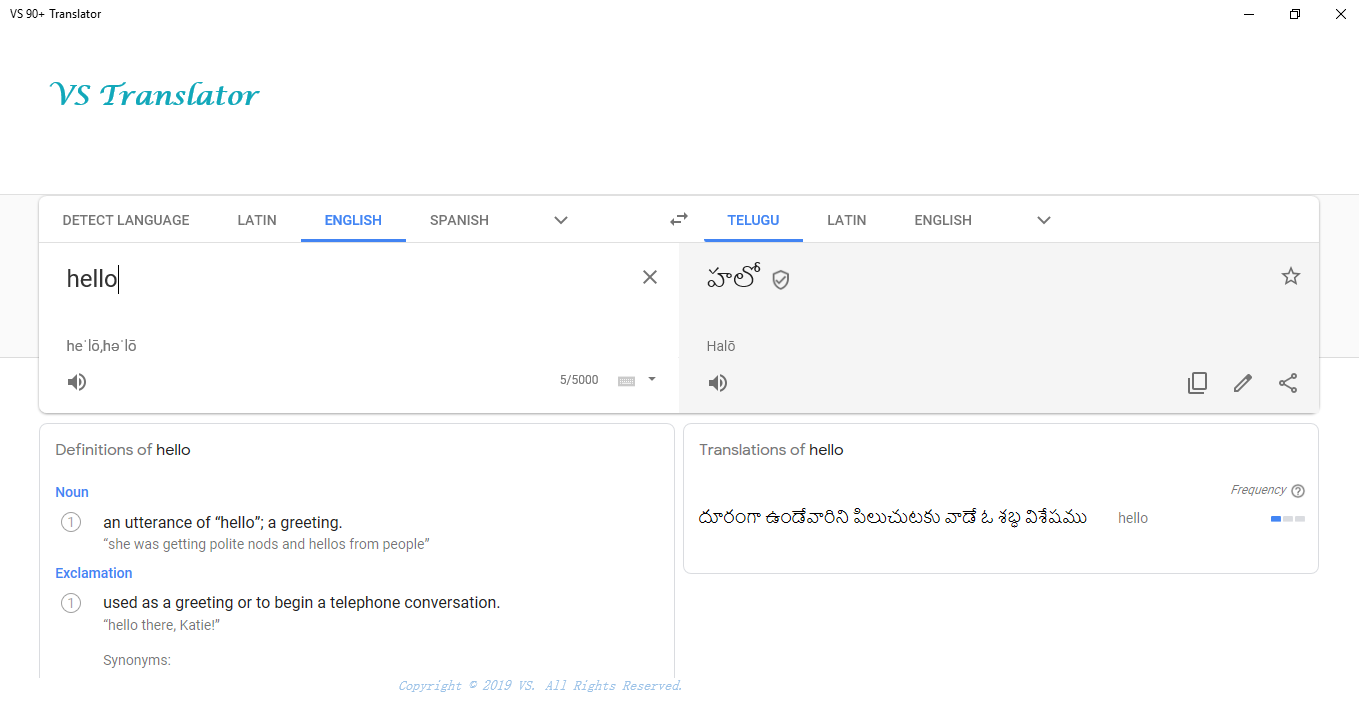The image size is (1361, 714).
Task: Click the frequency indicator bar
Action: [x=1287, y=518]
